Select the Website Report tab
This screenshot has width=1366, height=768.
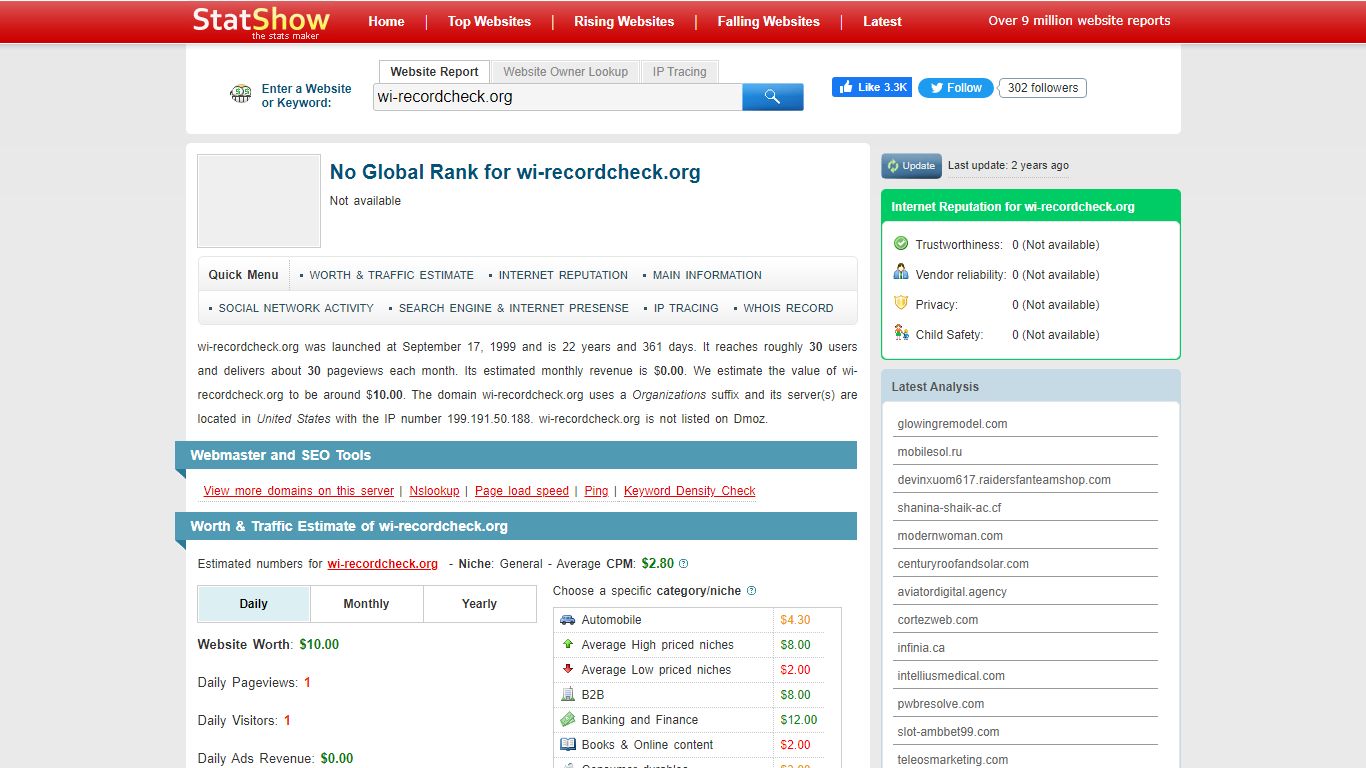(x=434, y=72)
